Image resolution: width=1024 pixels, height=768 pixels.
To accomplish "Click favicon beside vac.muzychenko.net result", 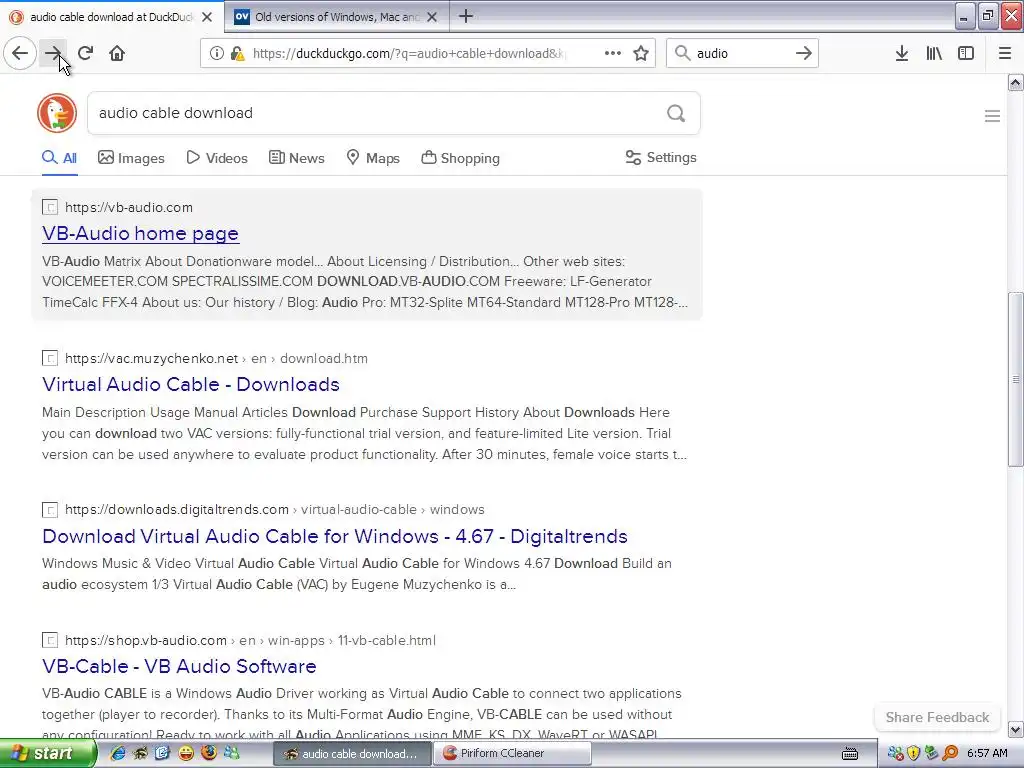I will [50, 359].
